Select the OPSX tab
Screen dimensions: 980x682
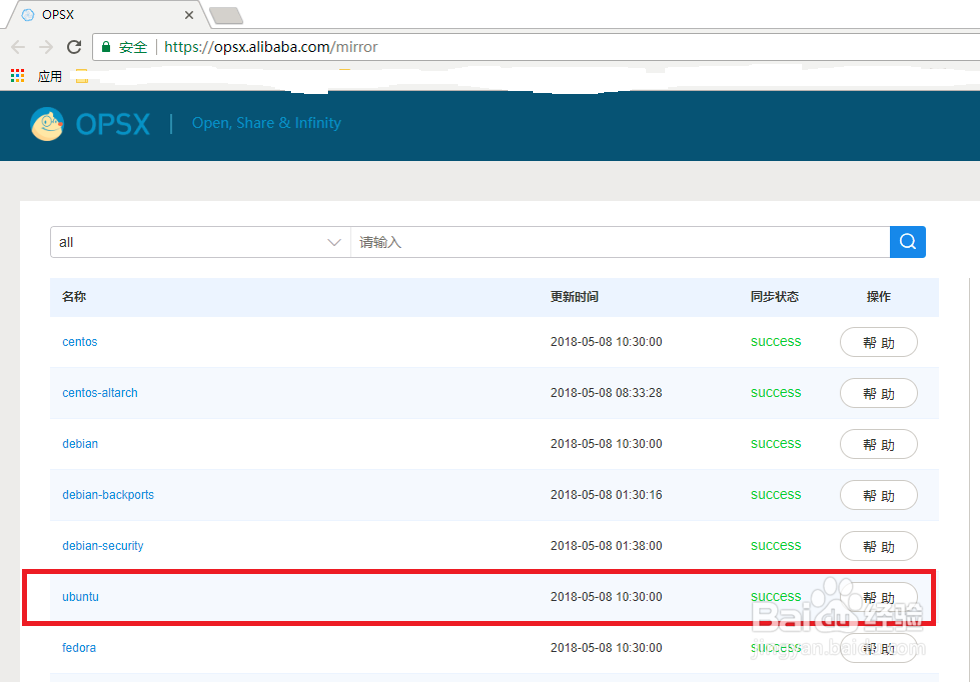(106, 15)
